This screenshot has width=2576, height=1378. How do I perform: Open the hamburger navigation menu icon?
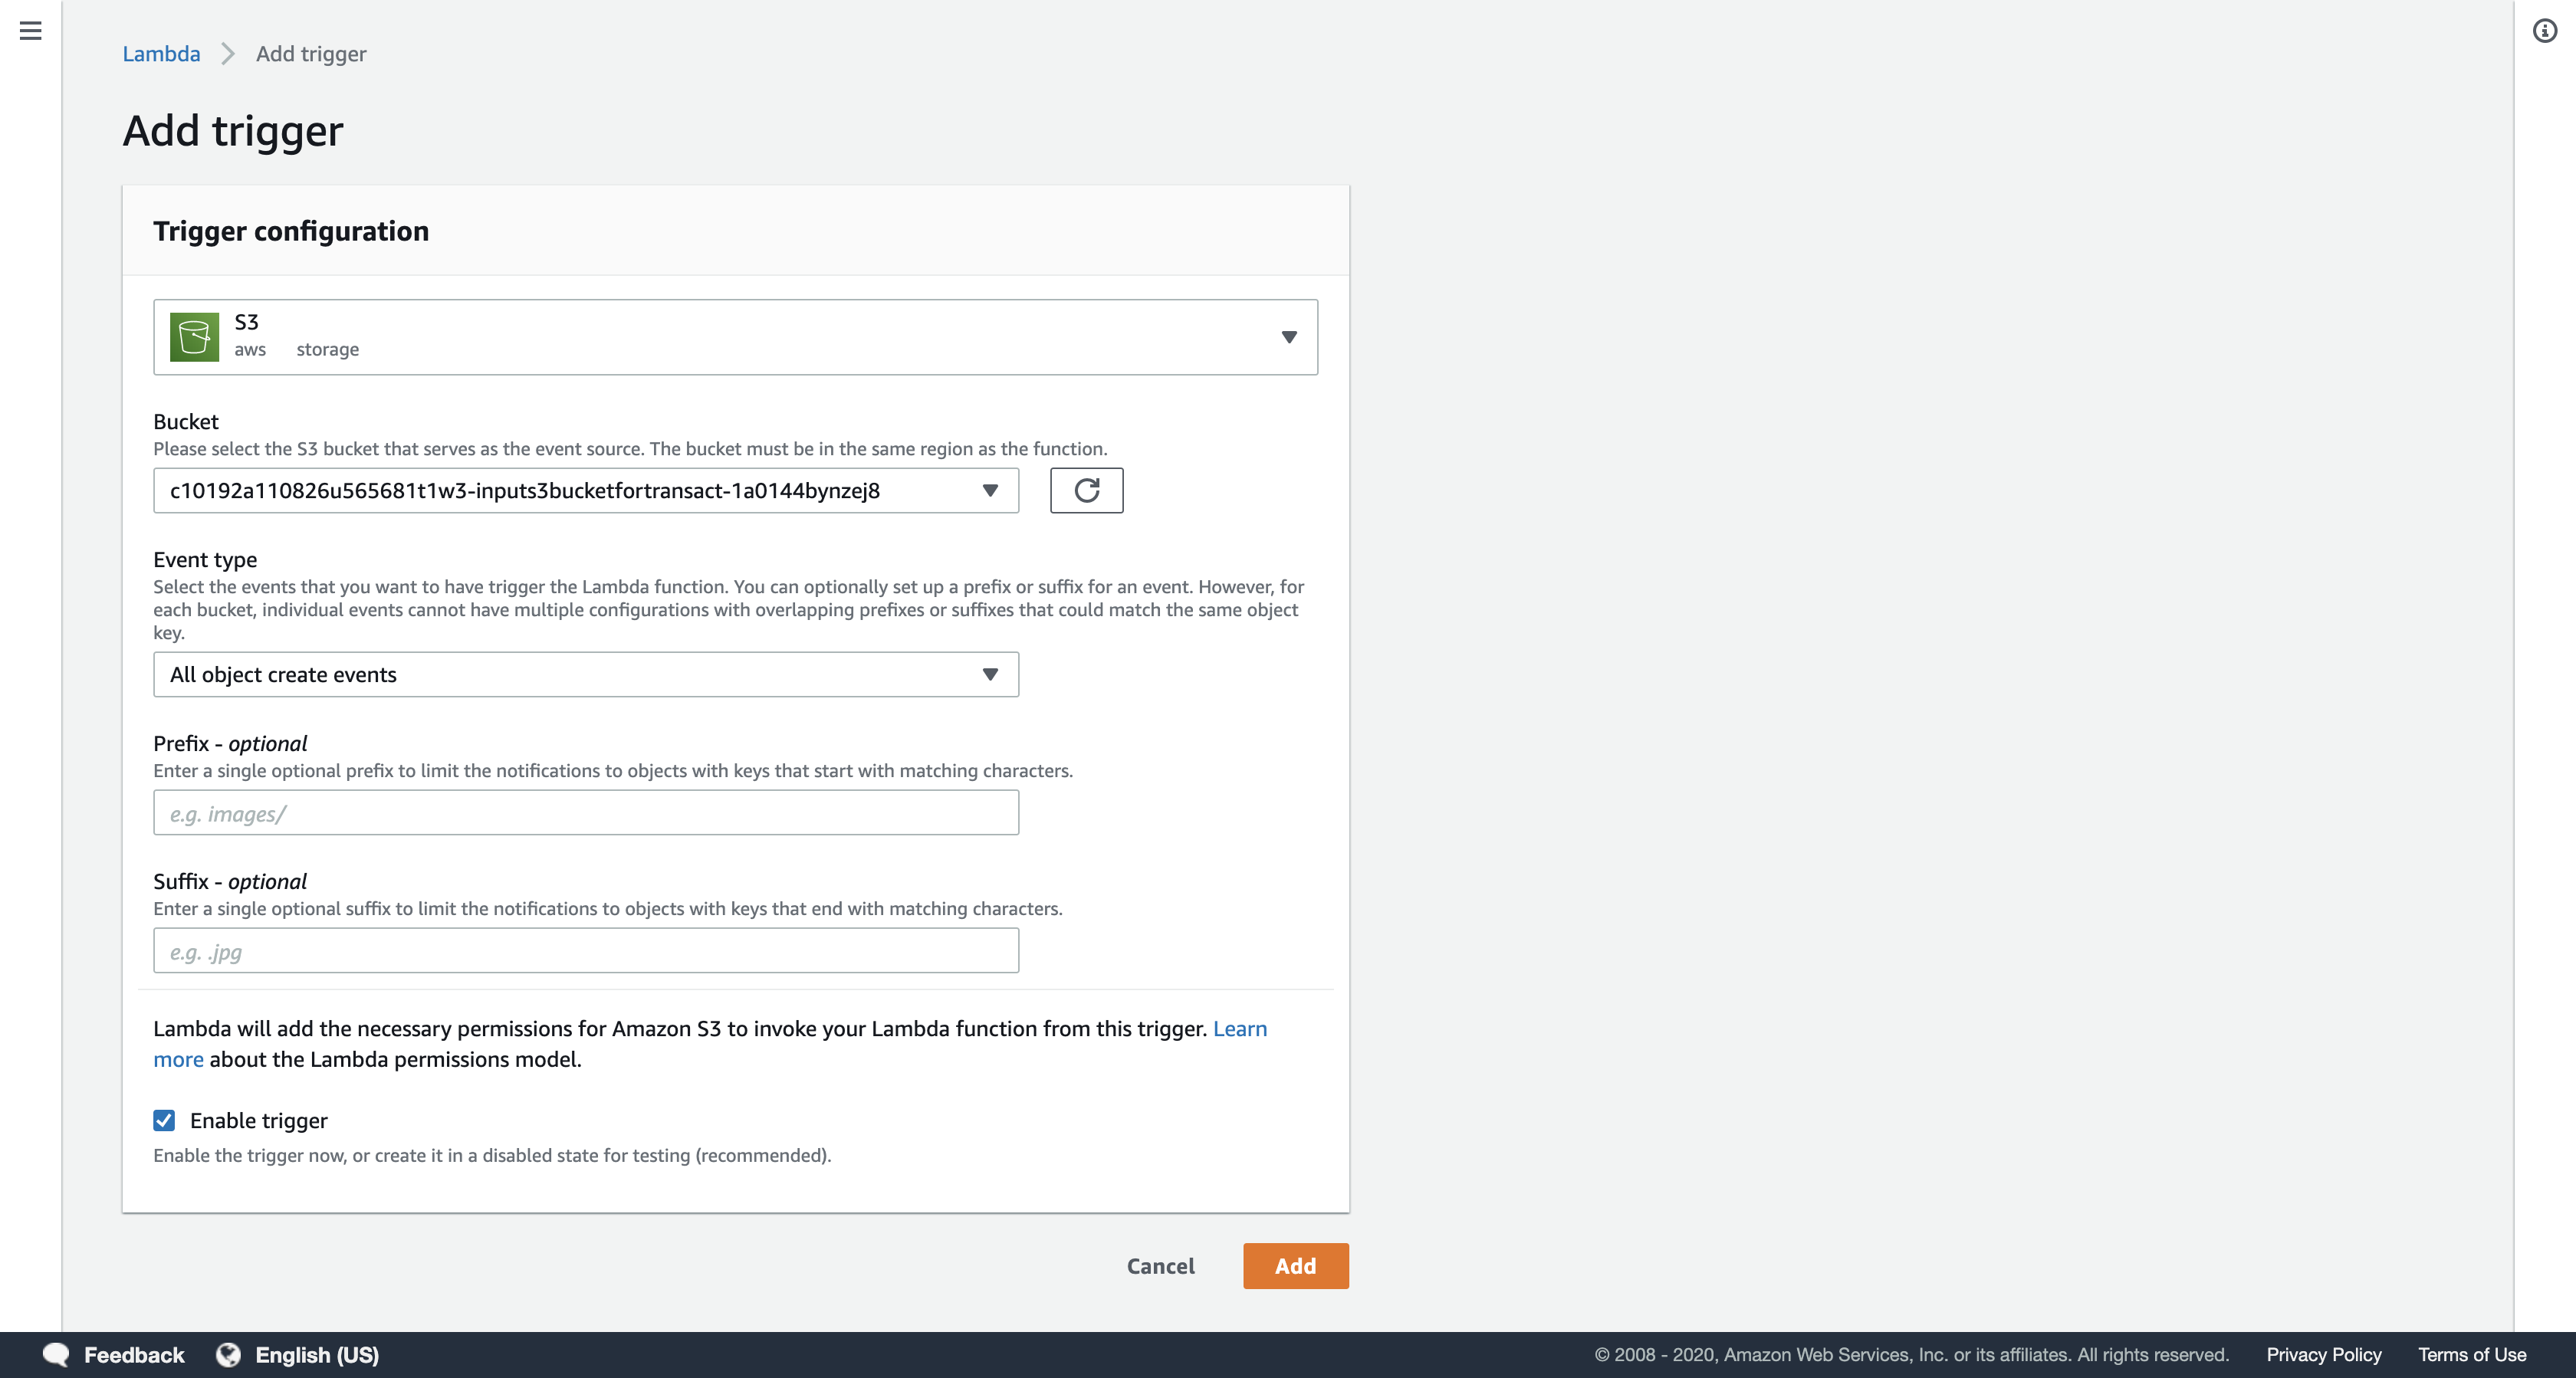(31, 31)
